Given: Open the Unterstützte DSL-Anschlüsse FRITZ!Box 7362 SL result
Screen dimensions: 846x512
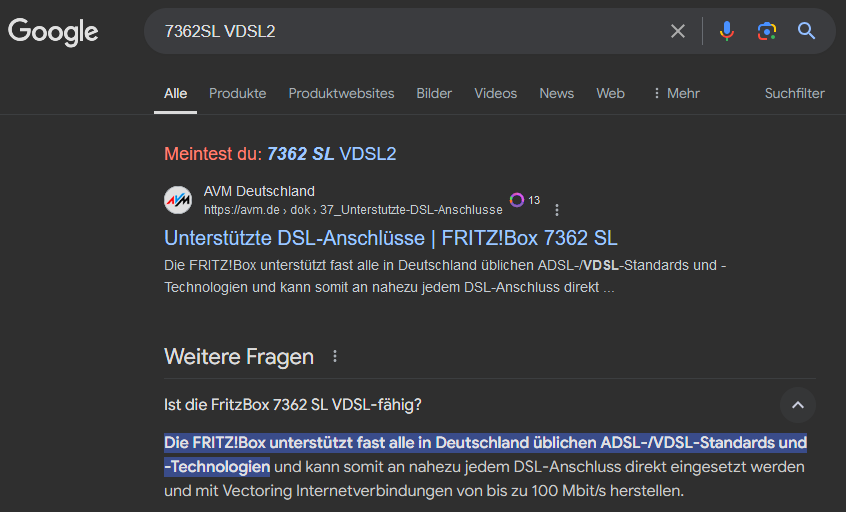Looking at the screenshot, I should tap(391, 238).
